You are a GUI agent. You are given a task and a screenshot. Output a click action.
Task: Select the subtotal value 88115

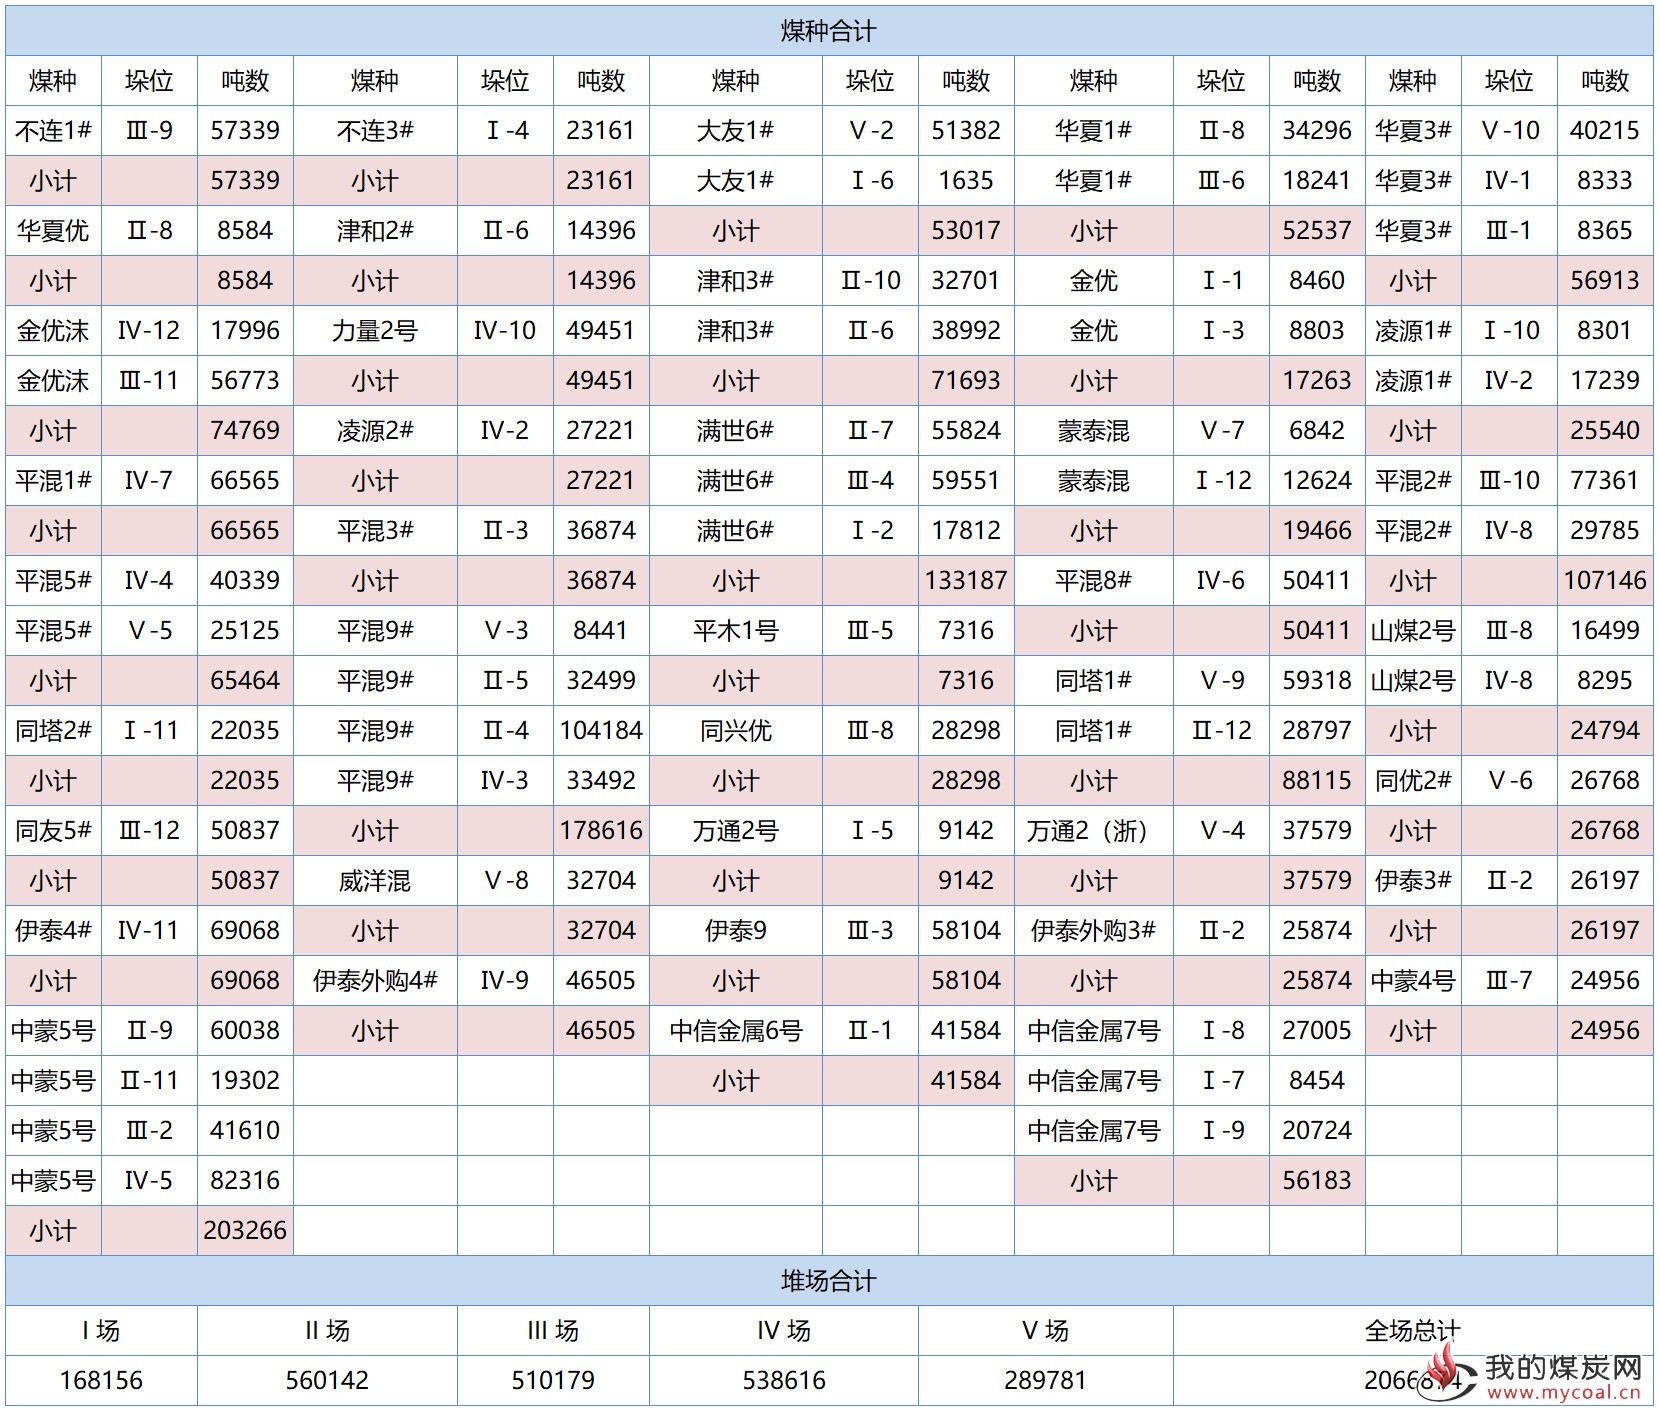[1317, 780]
